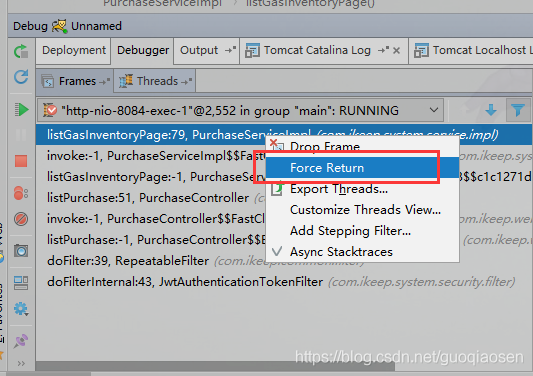Choose Customize Threads View... entry

tap(362, 210)
